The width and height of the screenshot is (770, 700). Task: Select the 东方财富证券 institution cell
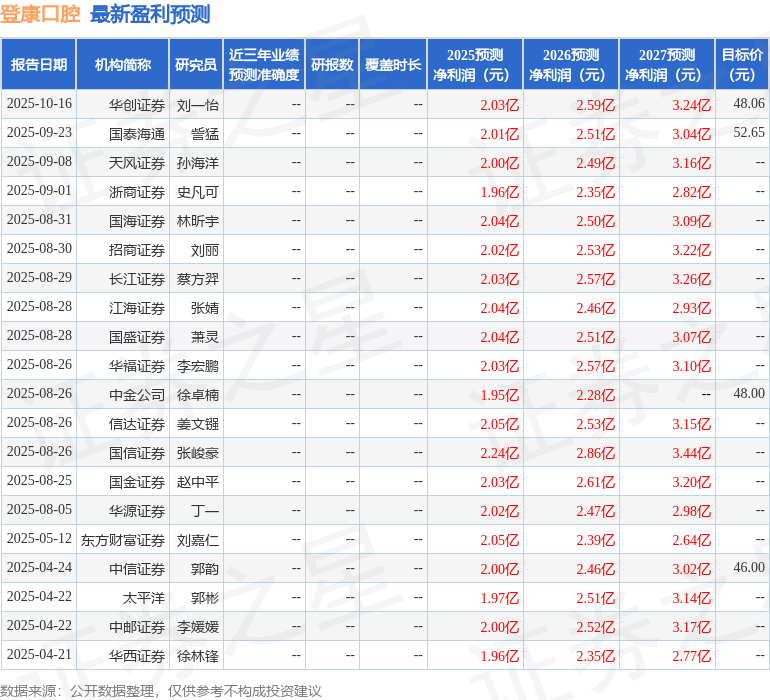[x=123, y=540]
